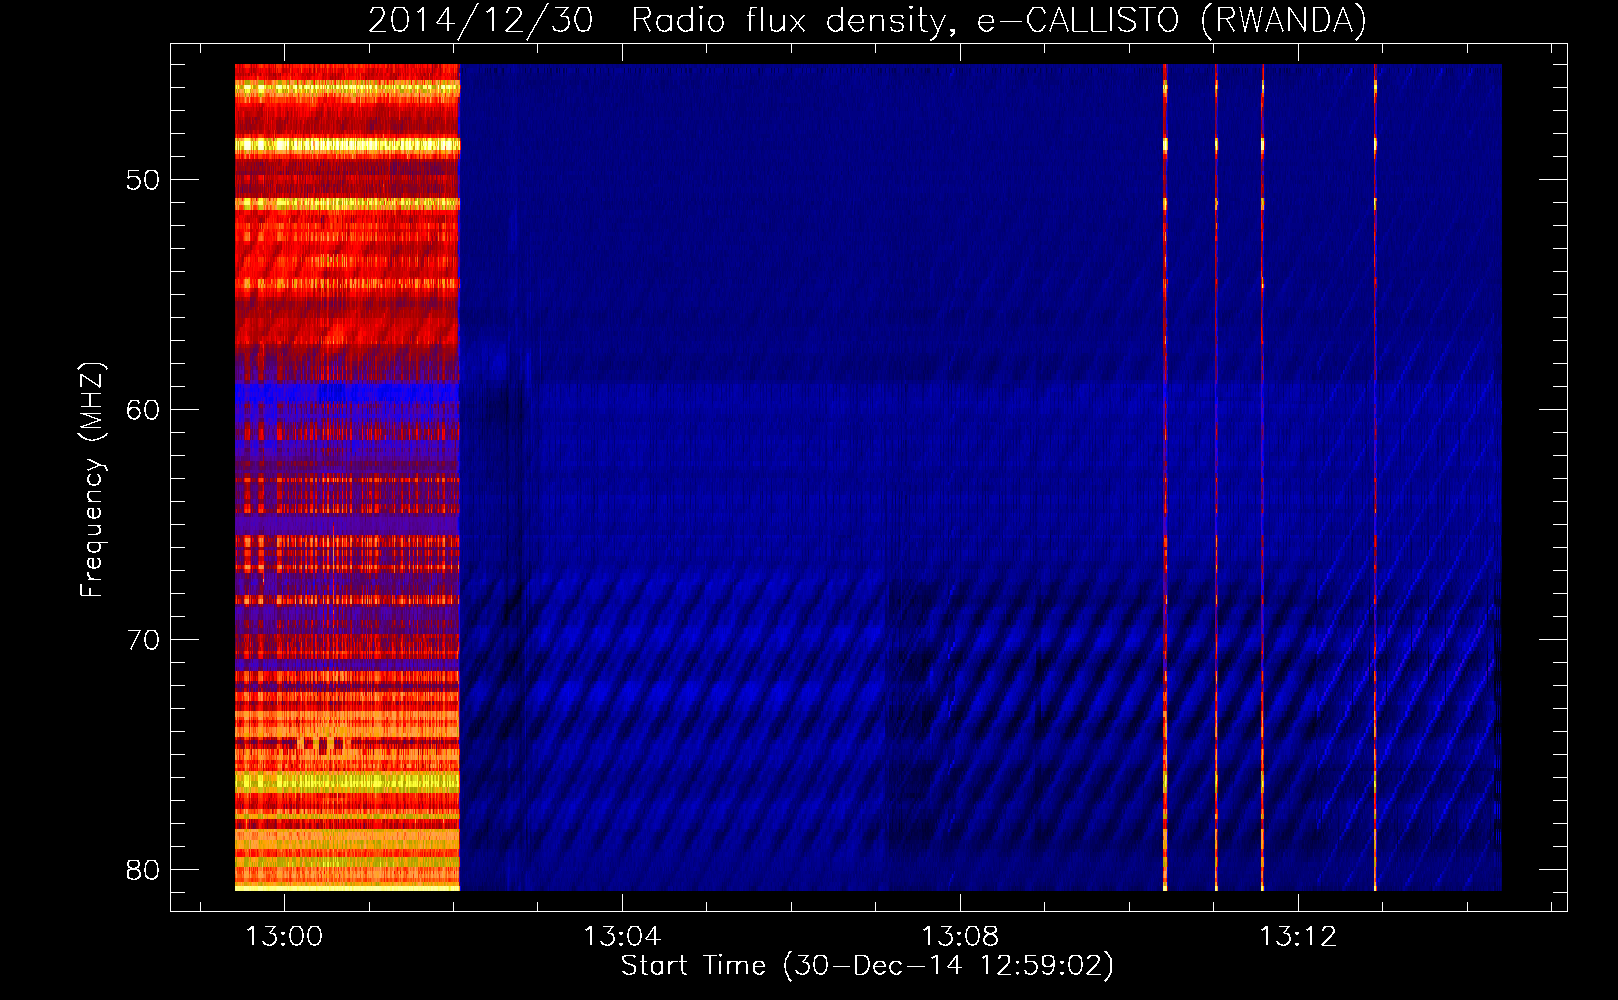Click the 50 MHz frequency tick label

143,180
